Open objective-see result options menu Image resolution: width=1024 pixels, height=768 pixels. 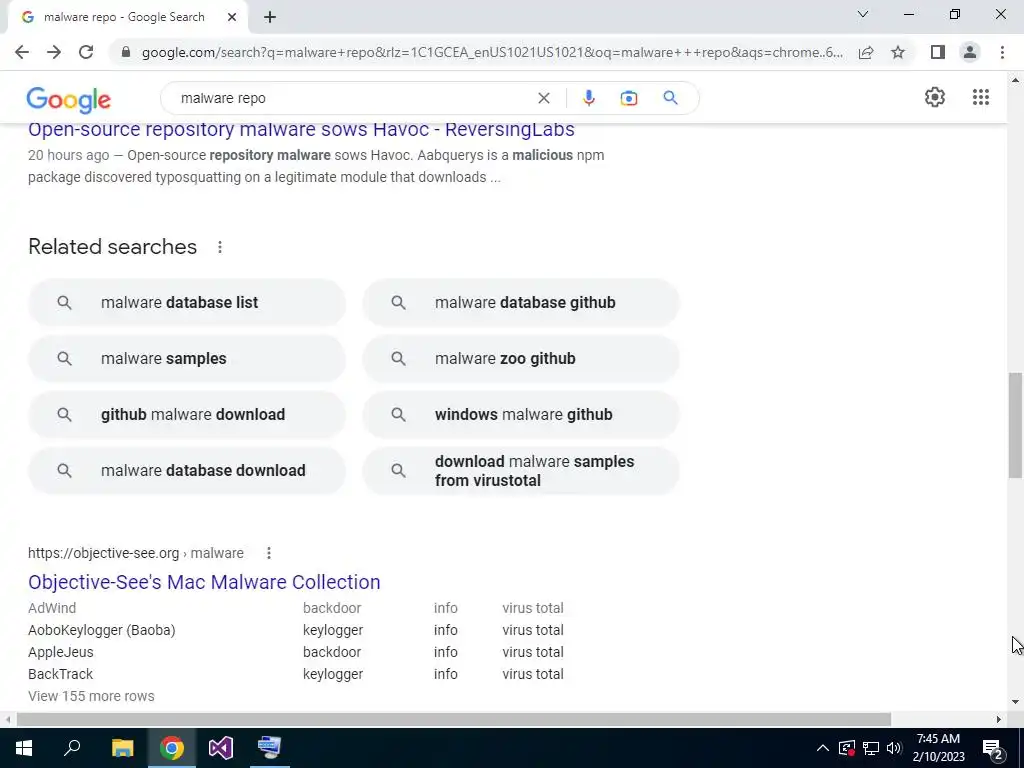point(268,553)
